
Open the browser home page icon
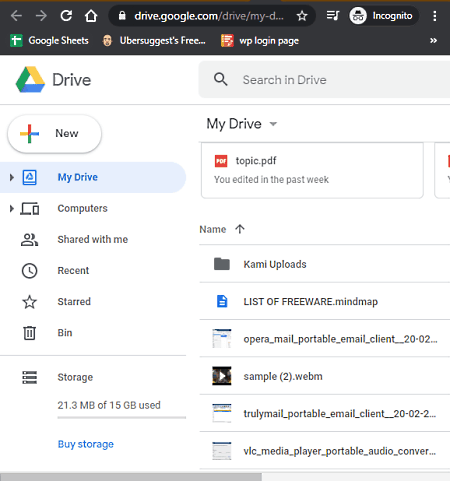[91, 16]
